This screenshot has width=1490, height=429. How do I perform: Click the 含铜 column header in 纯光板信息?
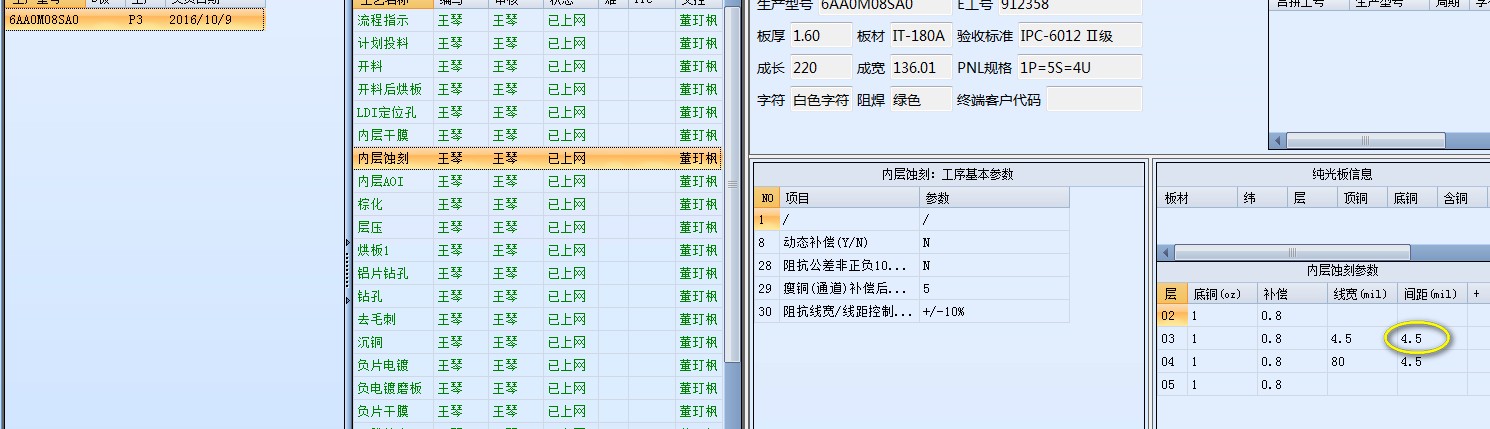1463,198
